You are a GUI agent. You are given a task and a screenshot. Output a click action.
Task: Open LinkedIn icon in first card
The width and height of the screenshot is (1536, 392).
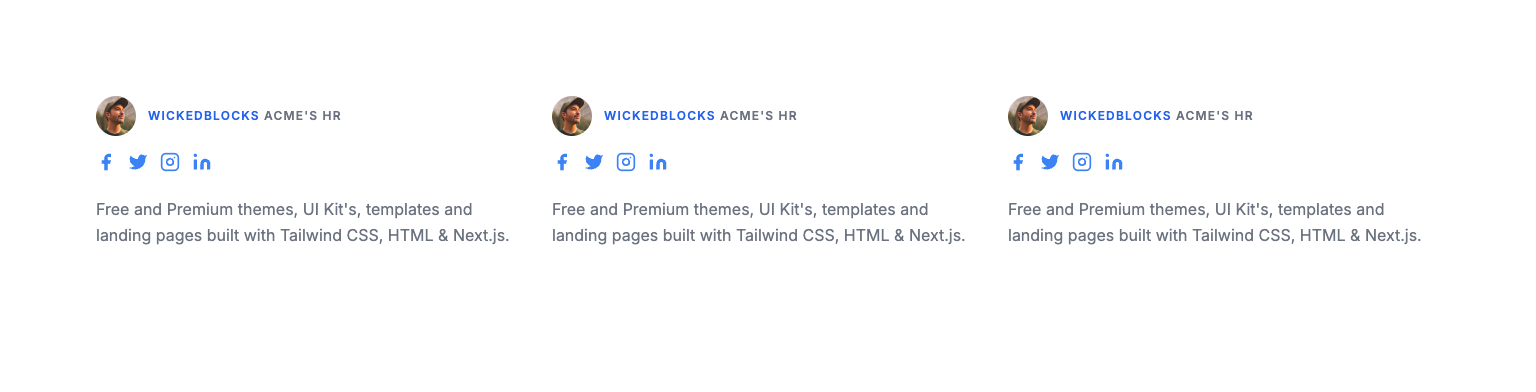pyautogui.click(x=202, y=162)
